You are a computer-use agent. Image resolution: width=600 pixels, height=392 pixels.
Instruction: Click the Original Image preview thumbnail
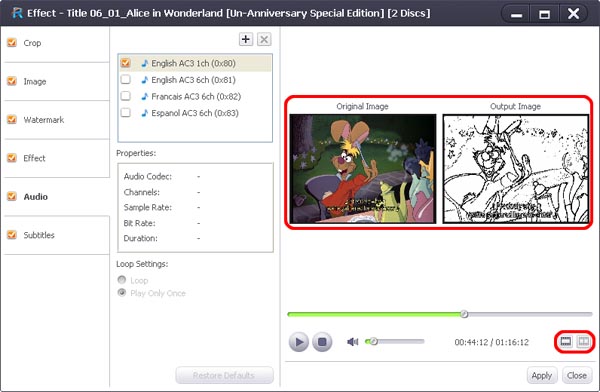363,168
